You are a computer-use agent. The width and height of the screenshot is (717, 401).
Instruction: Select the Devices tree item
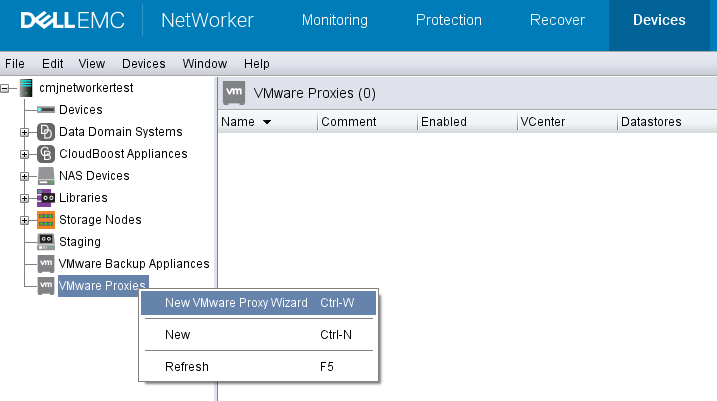tap(80, 110)
